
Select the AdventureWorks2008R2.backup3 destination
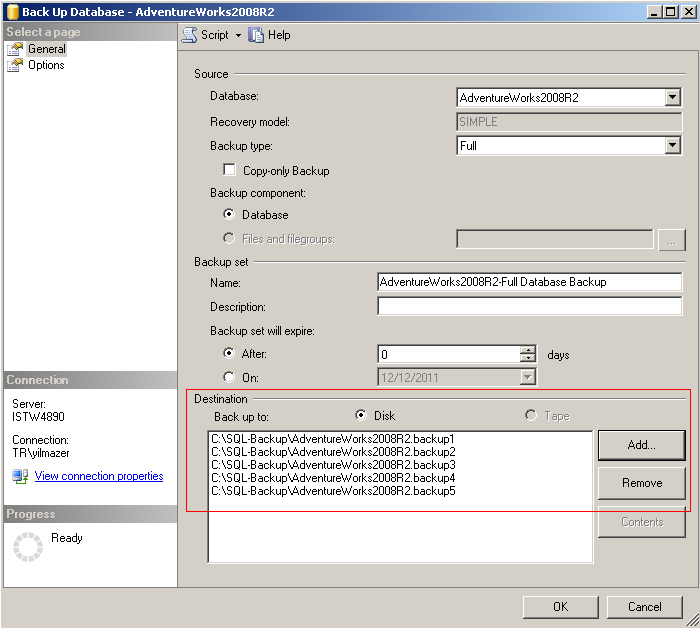tap(333, 465)
